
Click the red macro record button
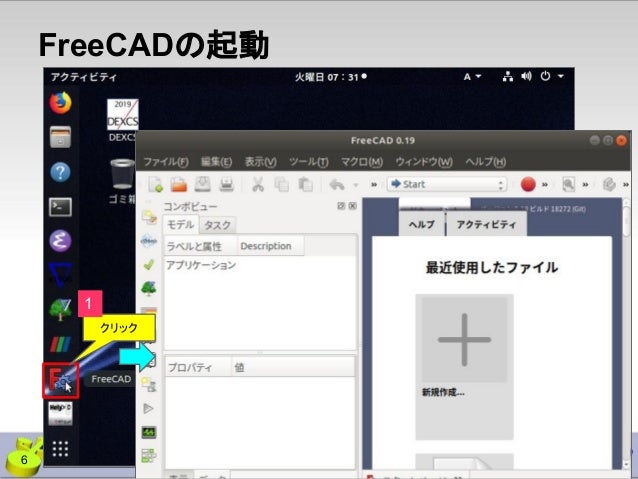tap(528, 184)
